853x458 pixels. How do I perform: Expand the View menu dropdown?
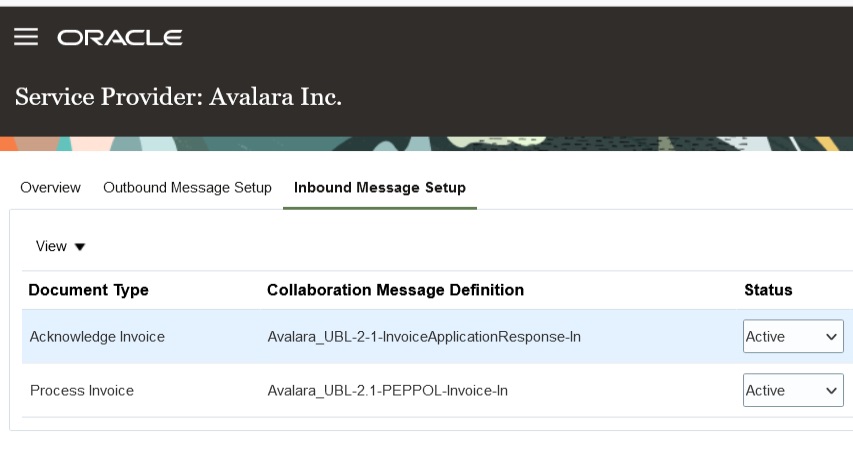[x=60, y=246]
